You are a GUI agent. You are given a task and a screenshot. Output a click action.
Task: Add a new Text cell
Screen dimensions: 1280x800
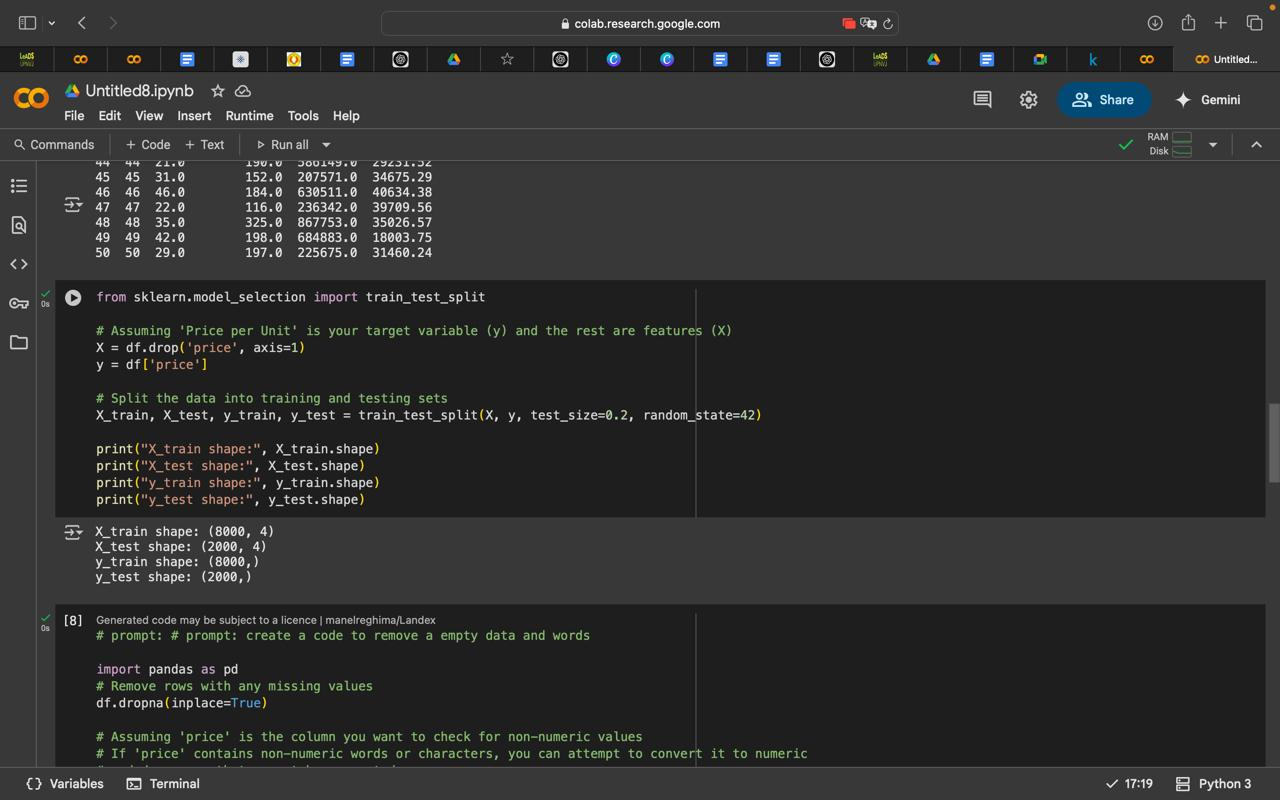pos(205,145)
